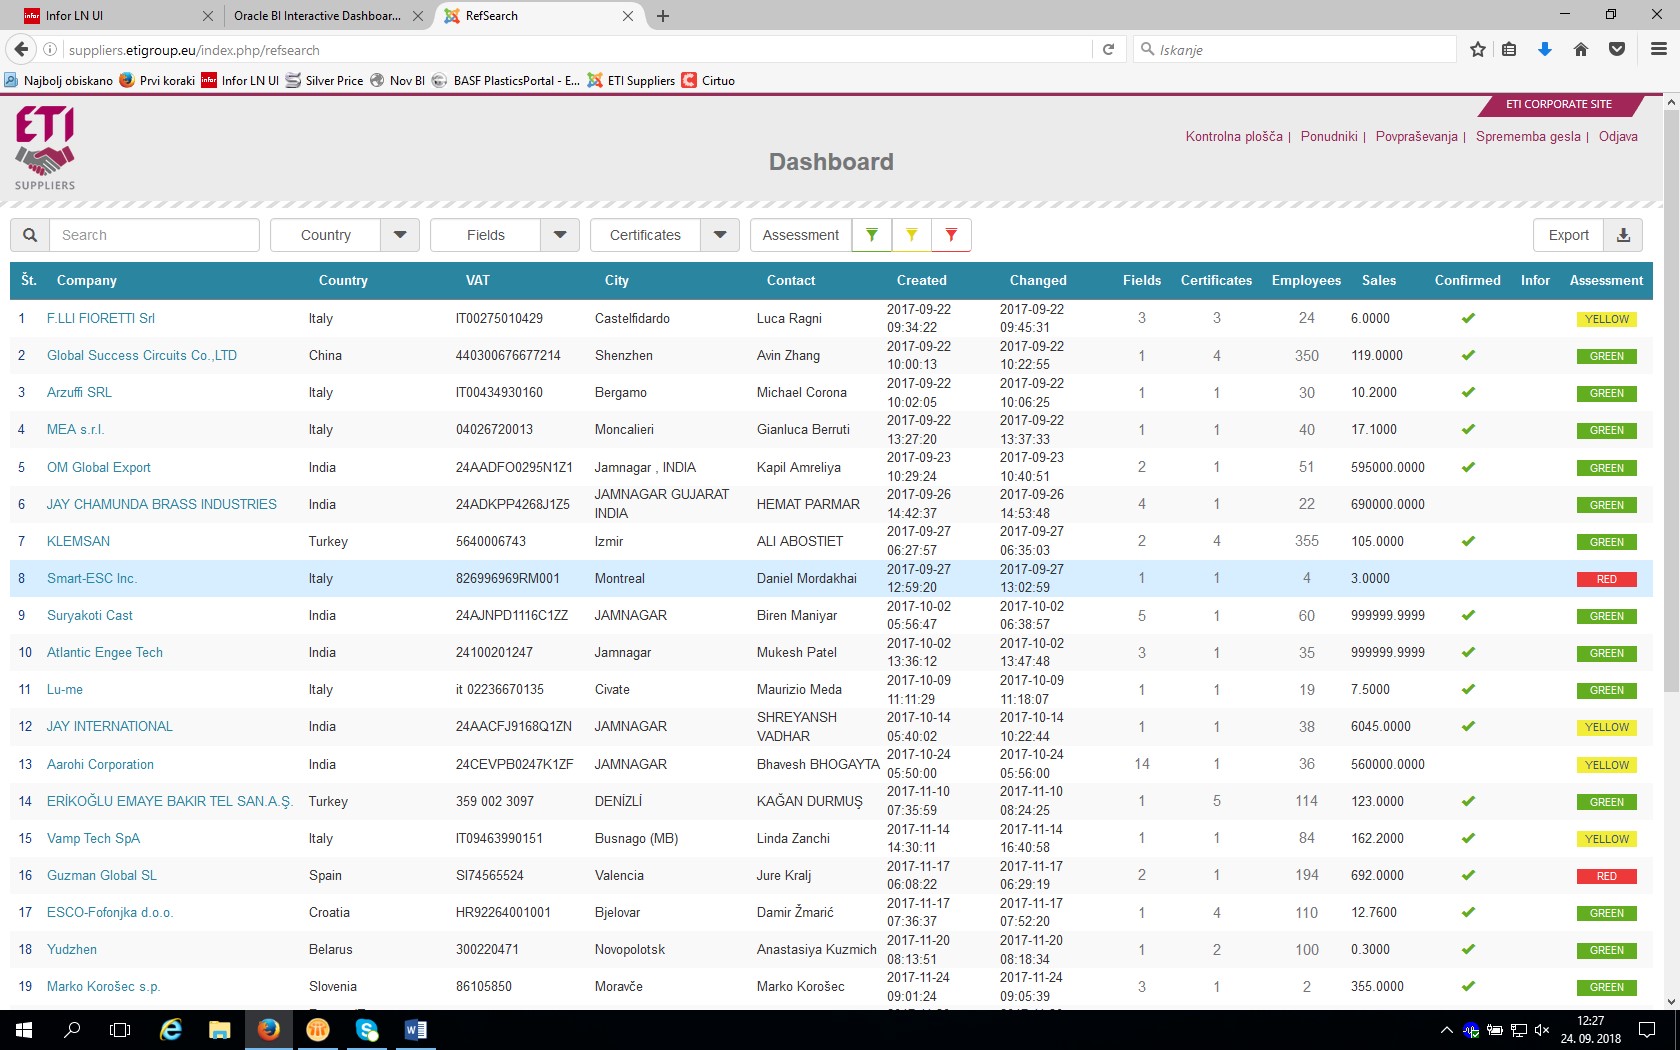Expand the Country dropdown
This screenshot has width=1680, height=1050.
tap(400, 235)
